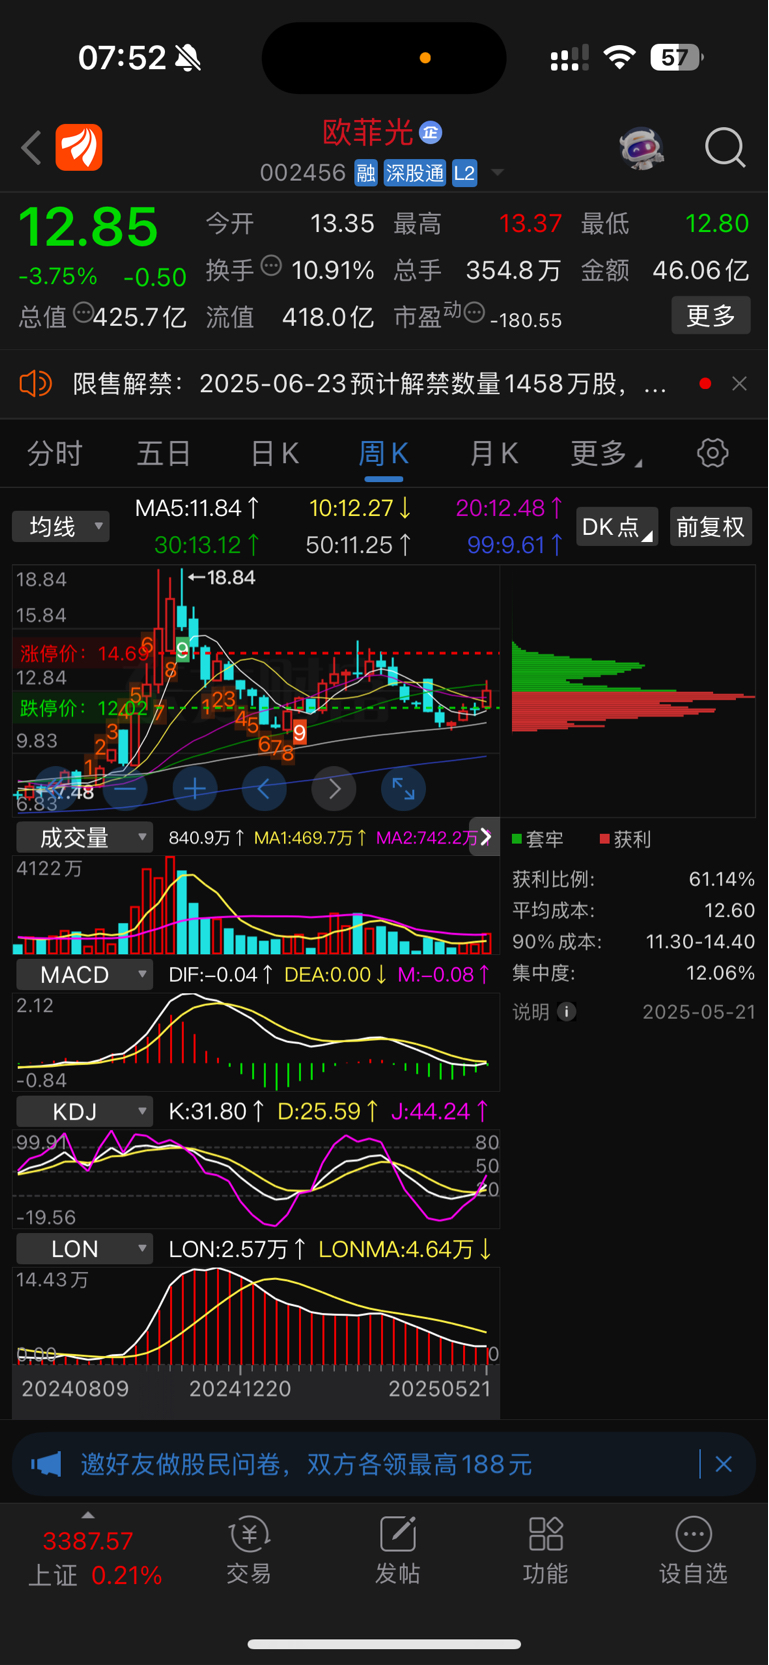Viewport: 769px width, 1665px height.
Task: Open the 说明 info icon
Action: click(566, 1012)
